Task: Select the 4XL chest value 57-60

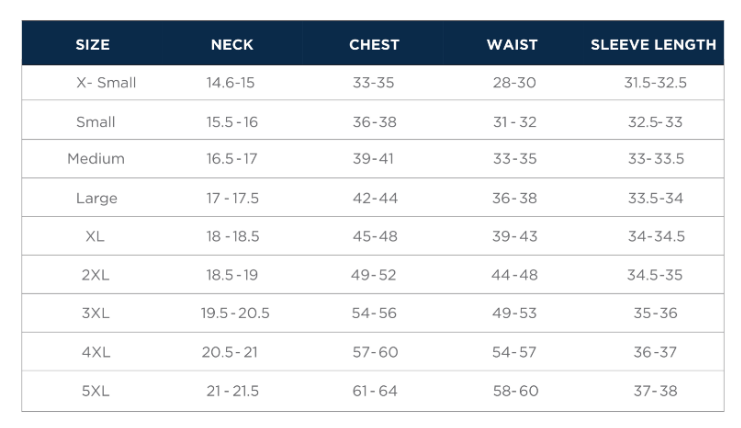Action: 375,352
